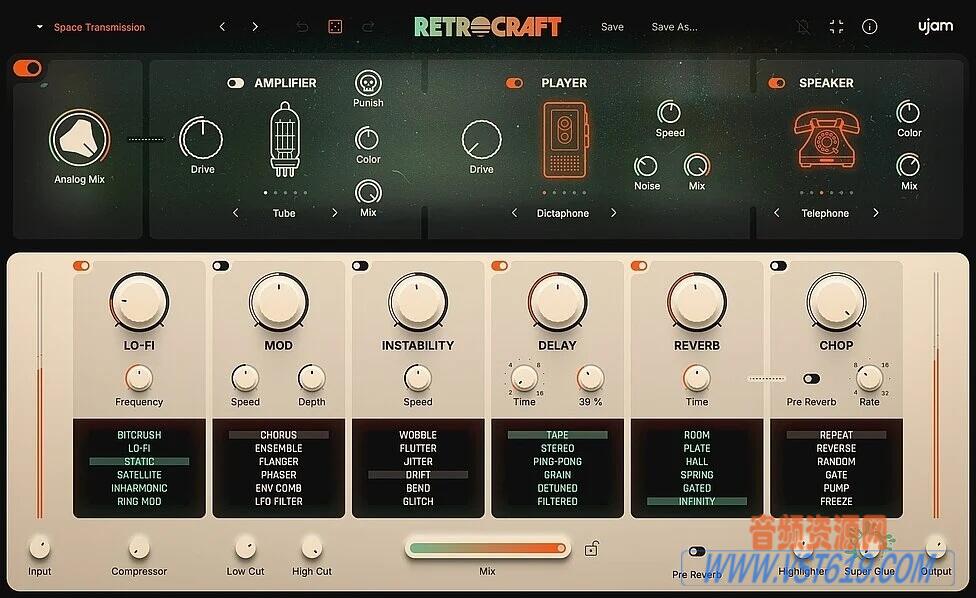Screen dimensions: 976x598
Task: Select HALL in the REVERB list
Action: point(697,462)
